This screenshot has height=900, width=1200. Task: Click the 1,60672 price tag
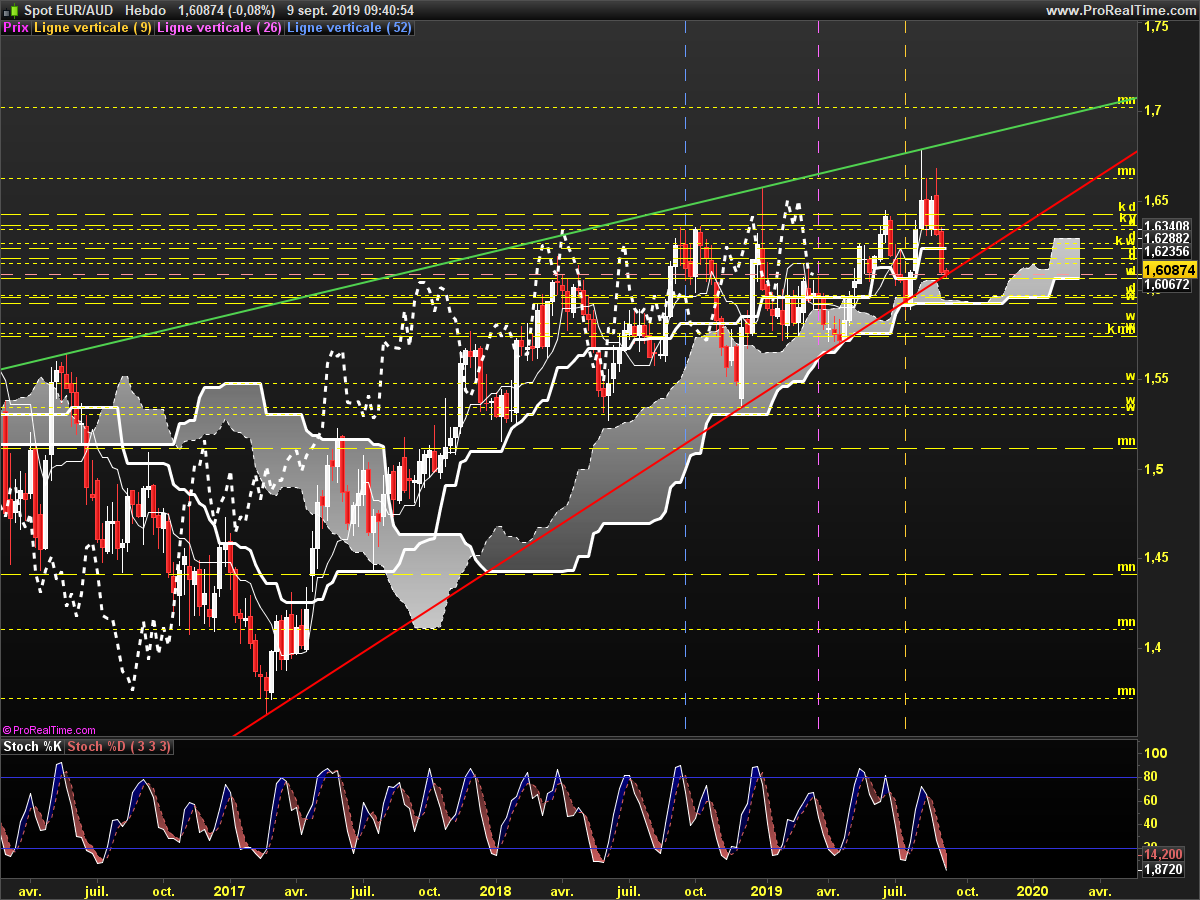pyautogui.click(x=1166, y=285)
